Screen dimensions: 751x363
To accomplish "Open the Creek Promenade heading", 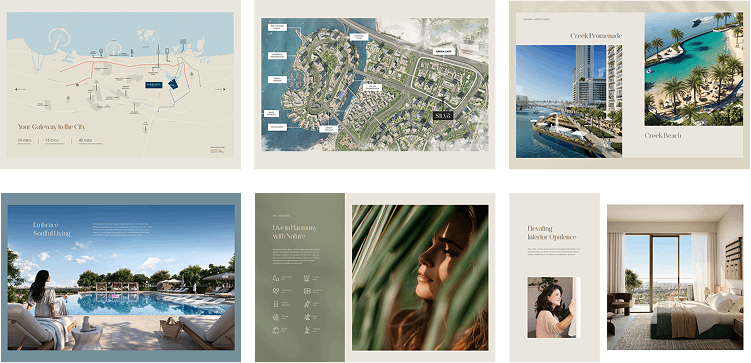I will click(596, 36).
